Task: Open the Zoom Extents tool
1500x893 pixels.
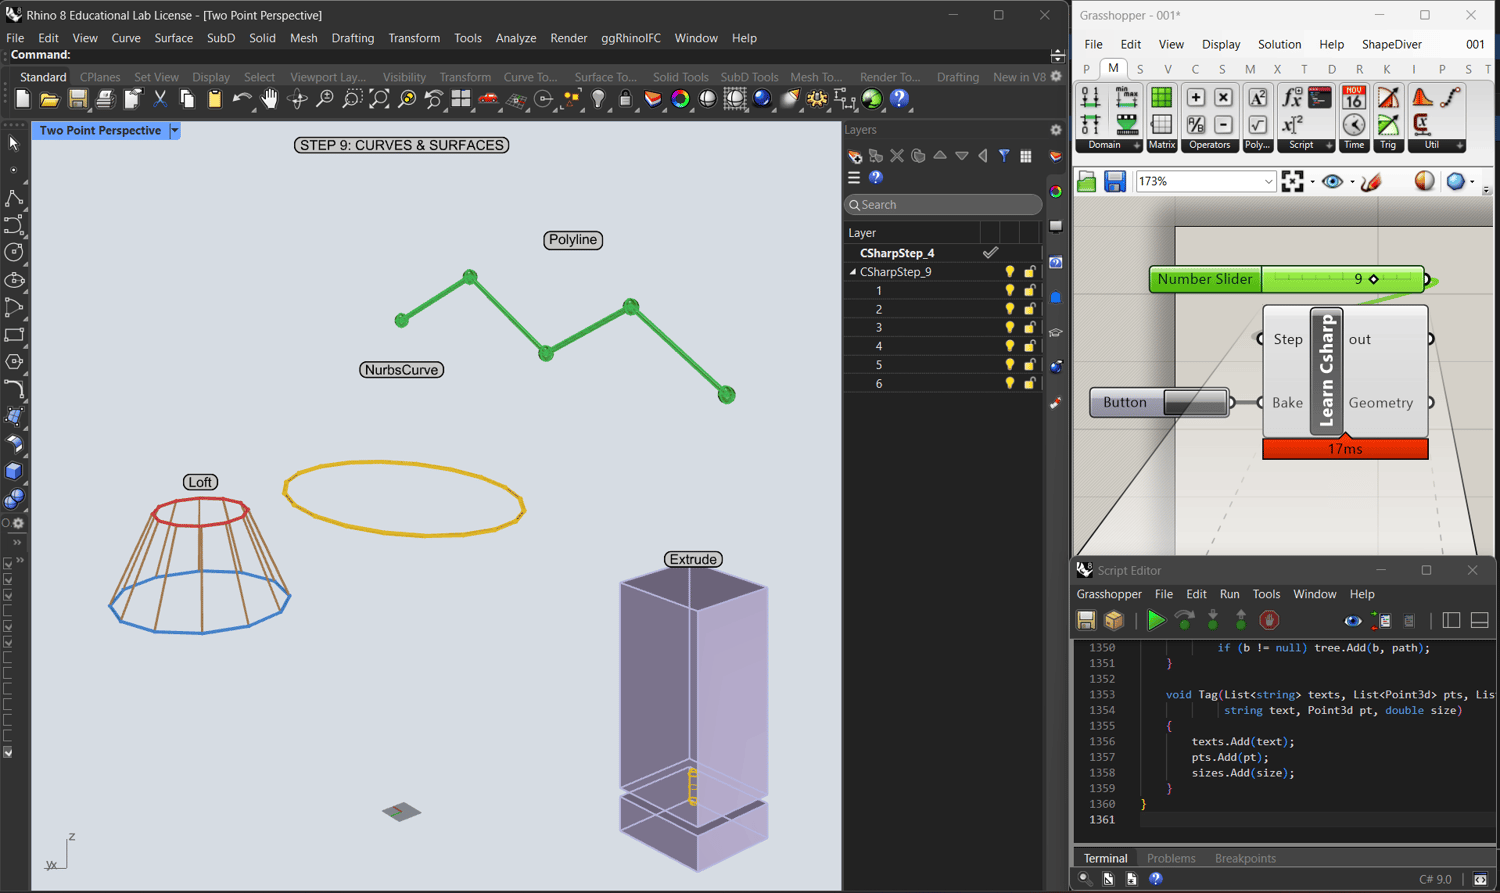Action: pyautogui.click(x=379, y=99)
